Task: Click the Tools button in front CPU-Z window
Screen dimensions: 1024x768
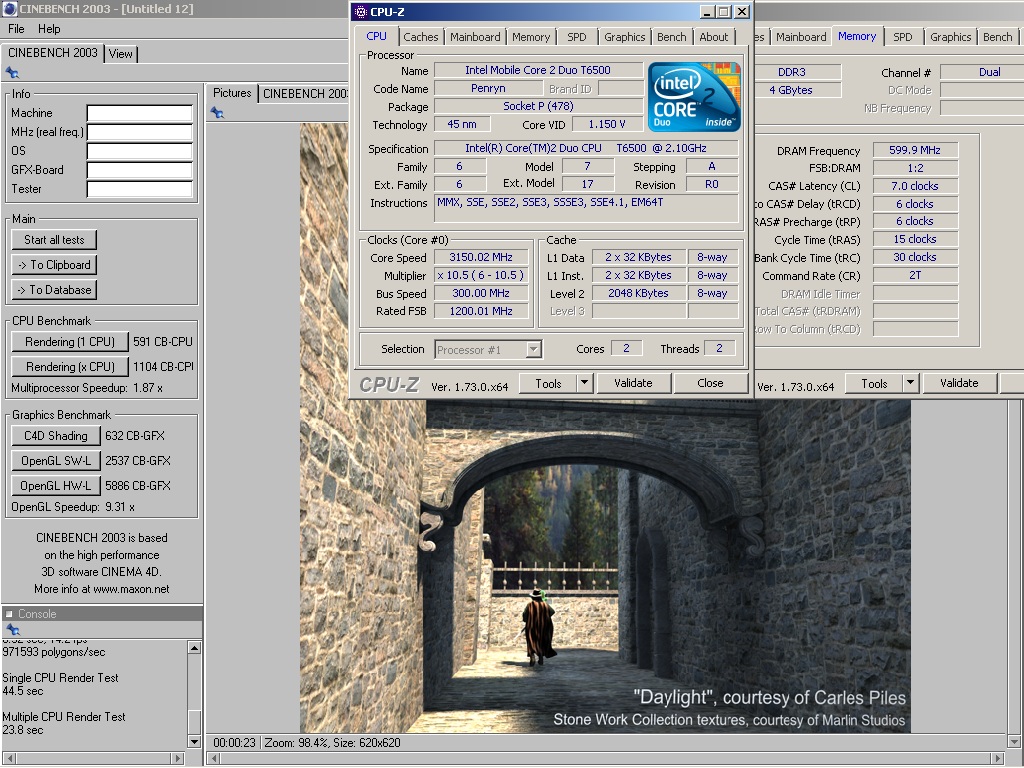Action: 548,383
